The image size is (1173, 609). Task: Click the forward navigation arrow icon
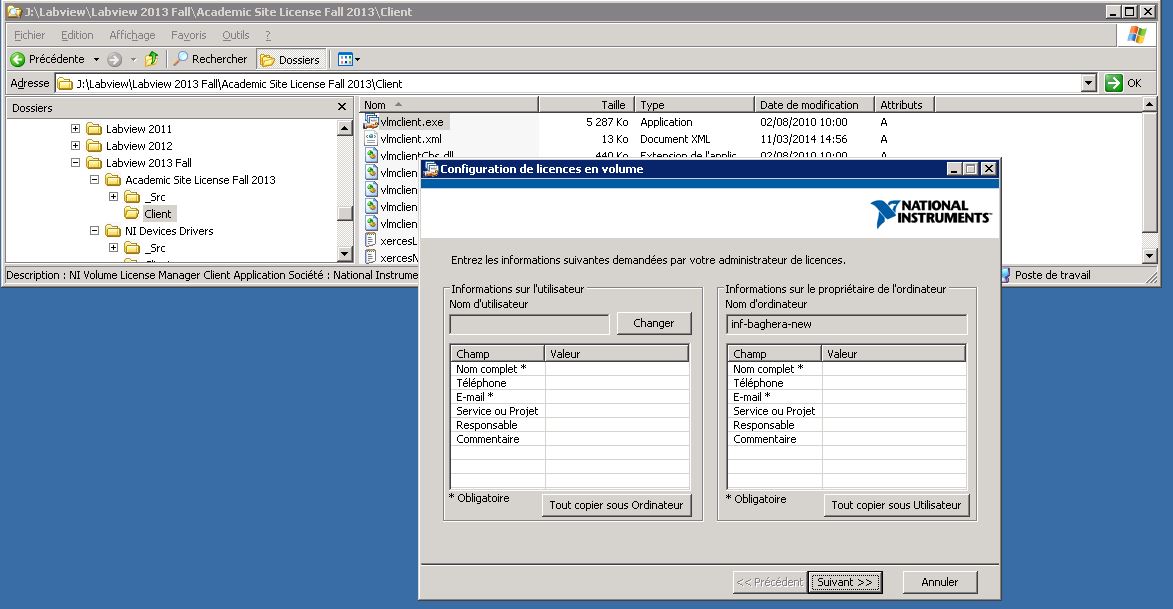coord(114,59)
